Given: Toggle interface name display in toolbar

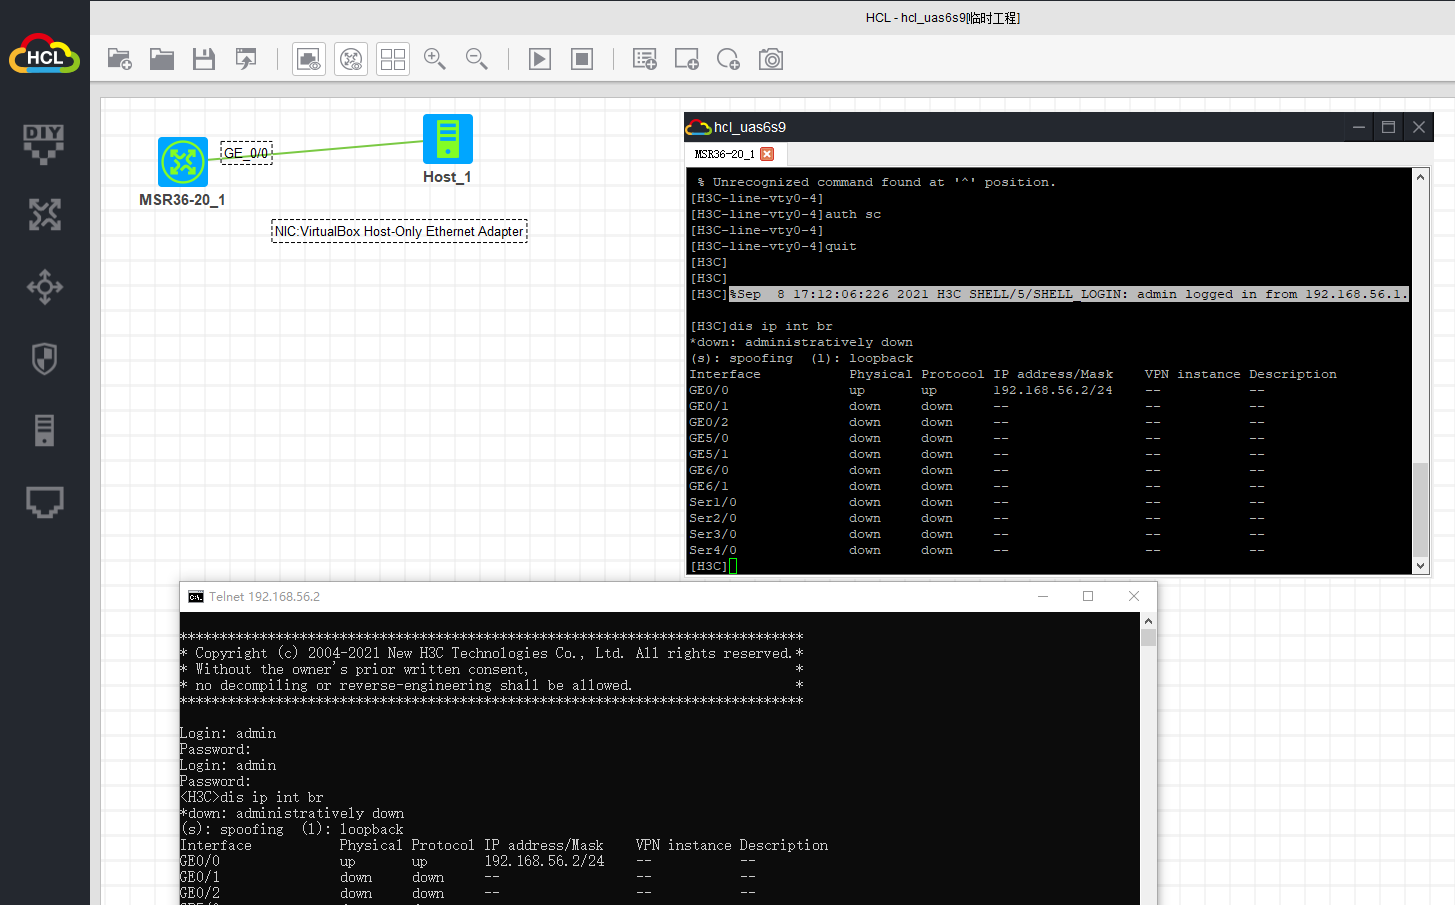Looking at the screenshot, I should [x=309, y=60].
